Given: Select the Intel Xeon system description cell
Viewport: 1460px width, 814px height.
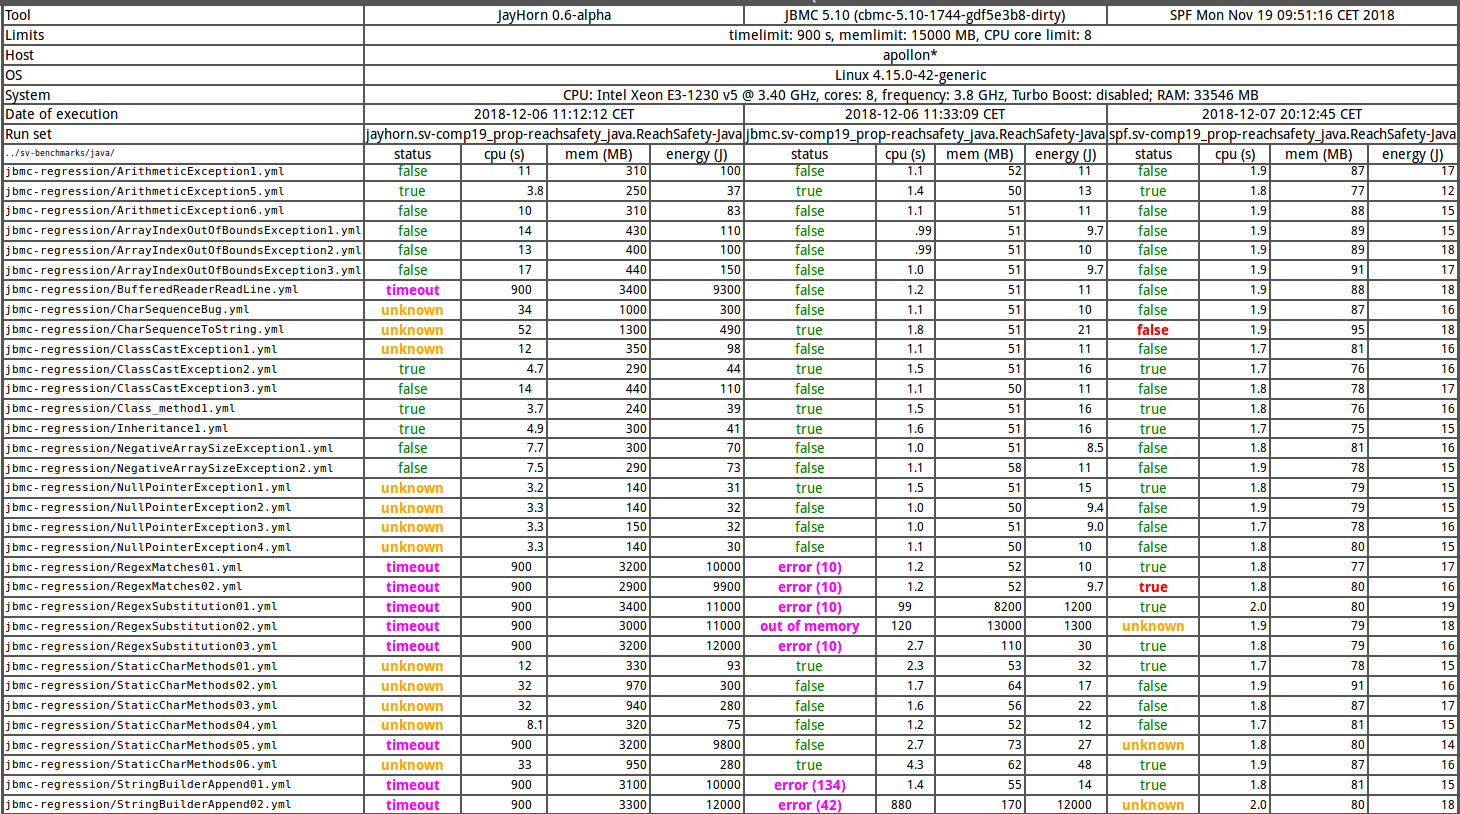Looking at the screenshot, I should click(x=910, y=95).
